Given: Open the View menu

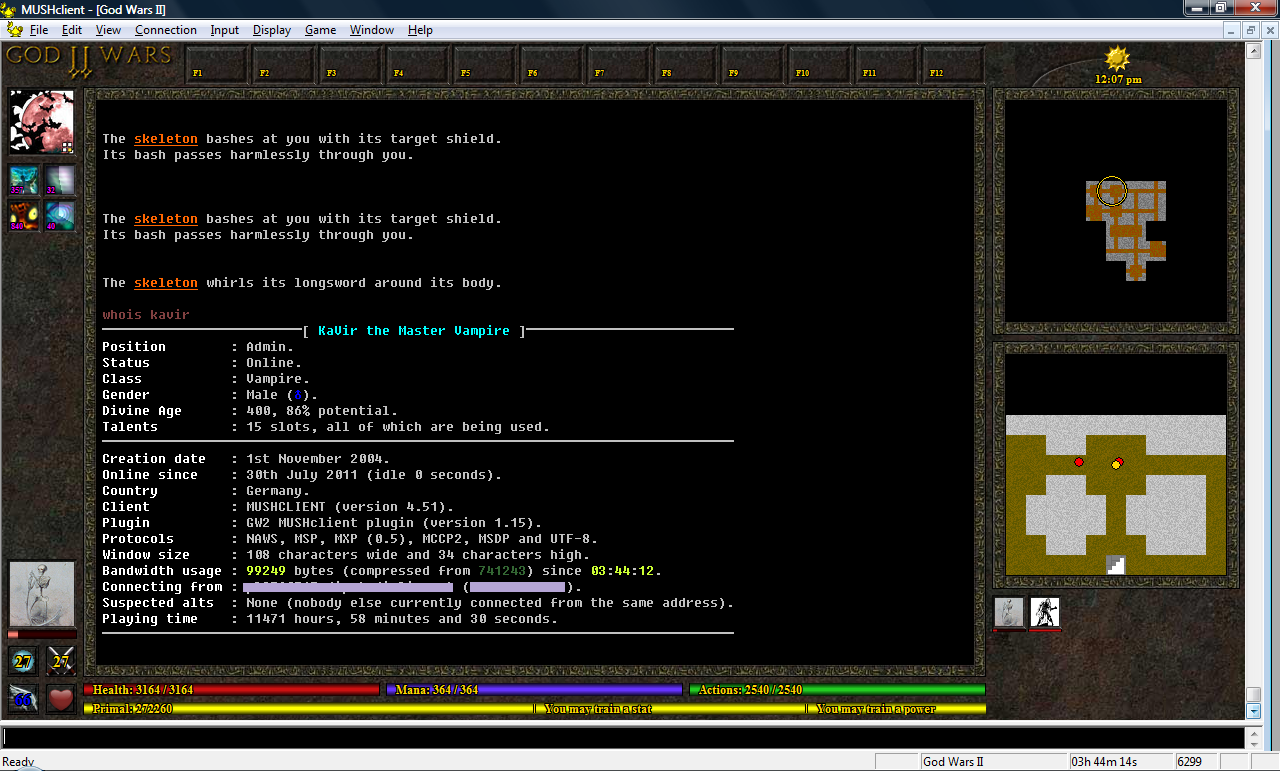Looking at the screenshot, I should tap(109, 30).
